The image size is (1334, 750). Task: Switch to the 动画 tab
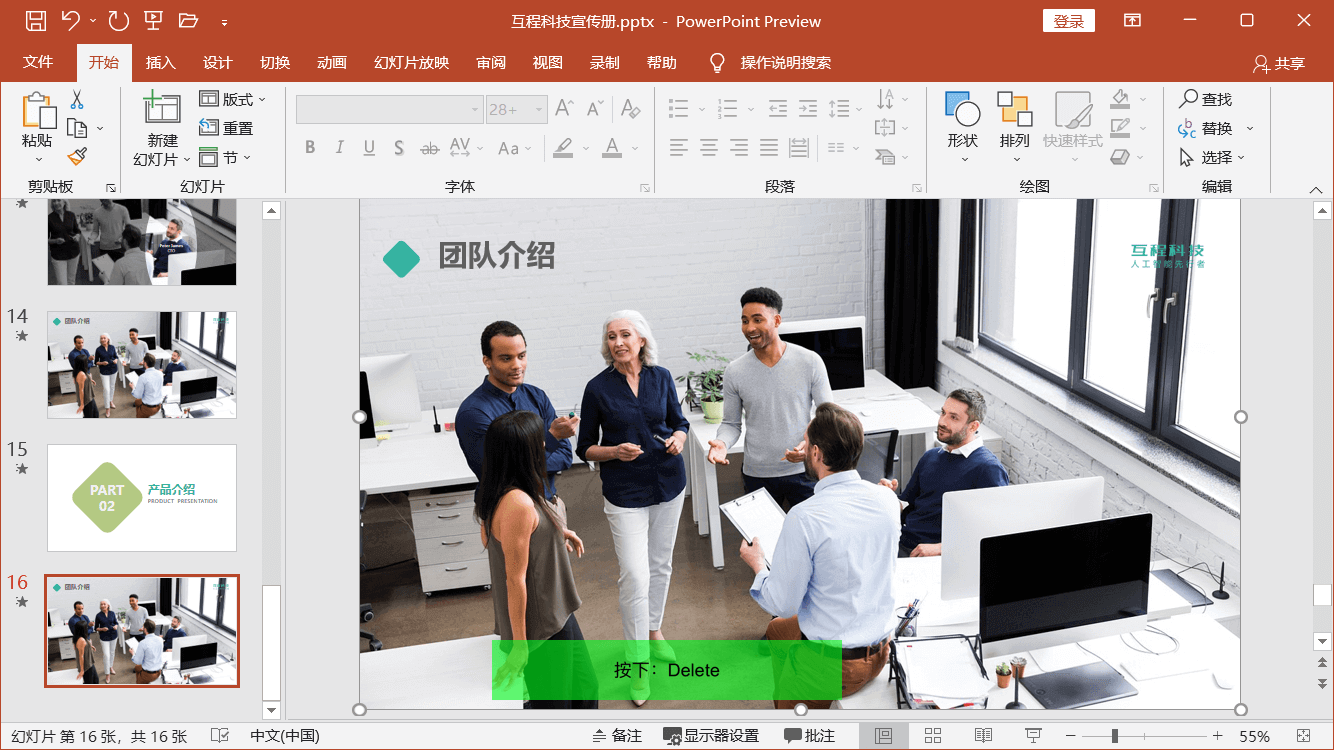click(332, 63)
